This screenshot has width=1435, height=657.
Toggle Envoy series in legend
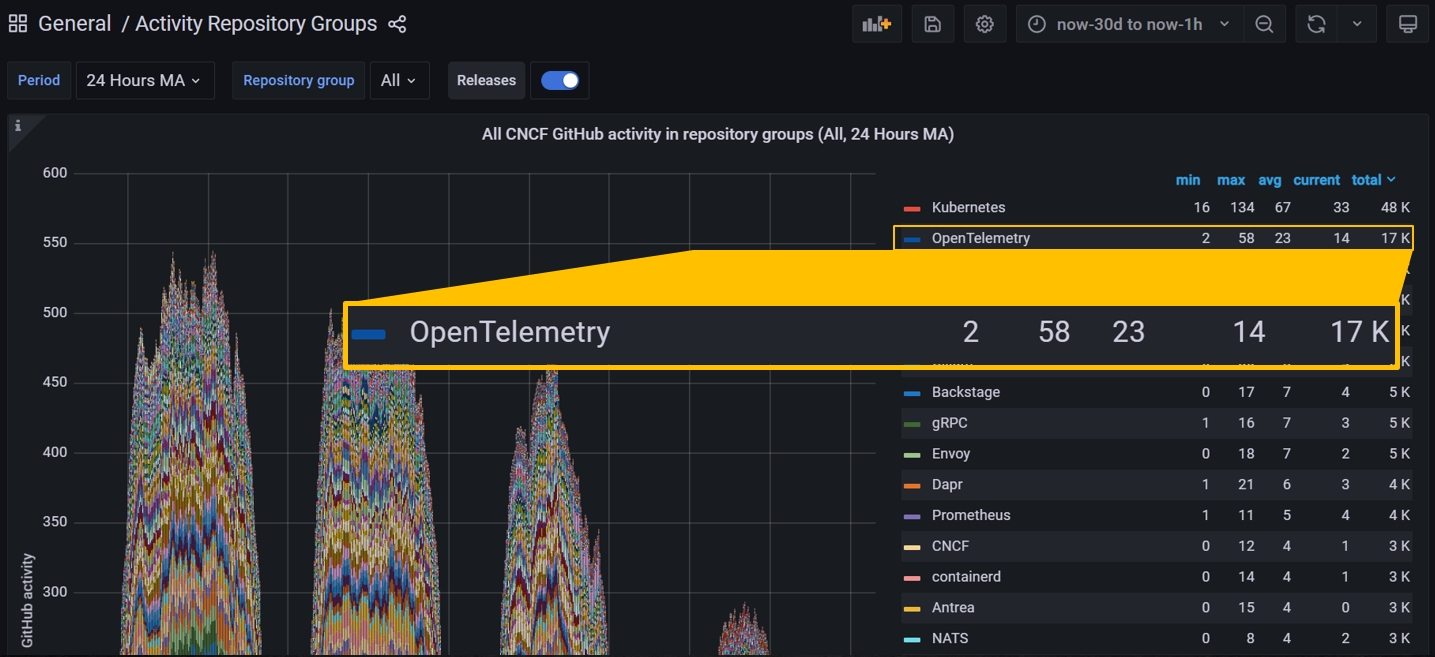(951, 453)
